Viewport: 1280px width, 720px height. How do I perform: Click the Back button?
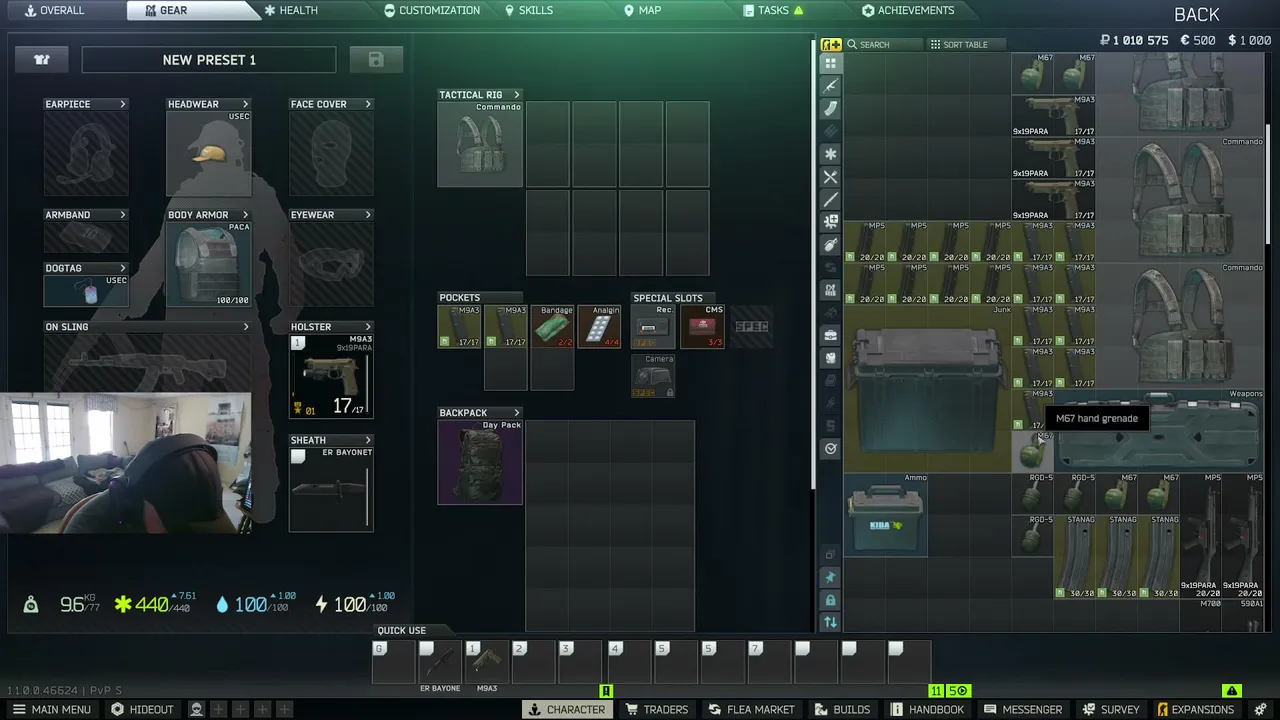click(1197, 15)
